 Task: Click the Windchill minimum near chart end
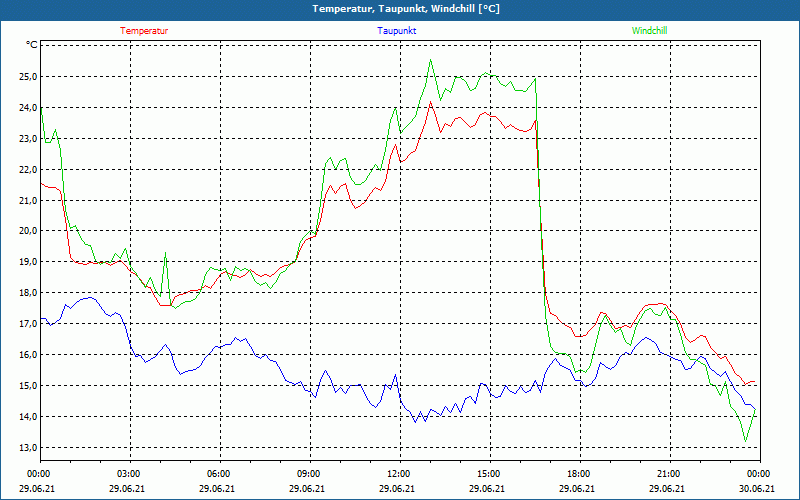point(745,441)
